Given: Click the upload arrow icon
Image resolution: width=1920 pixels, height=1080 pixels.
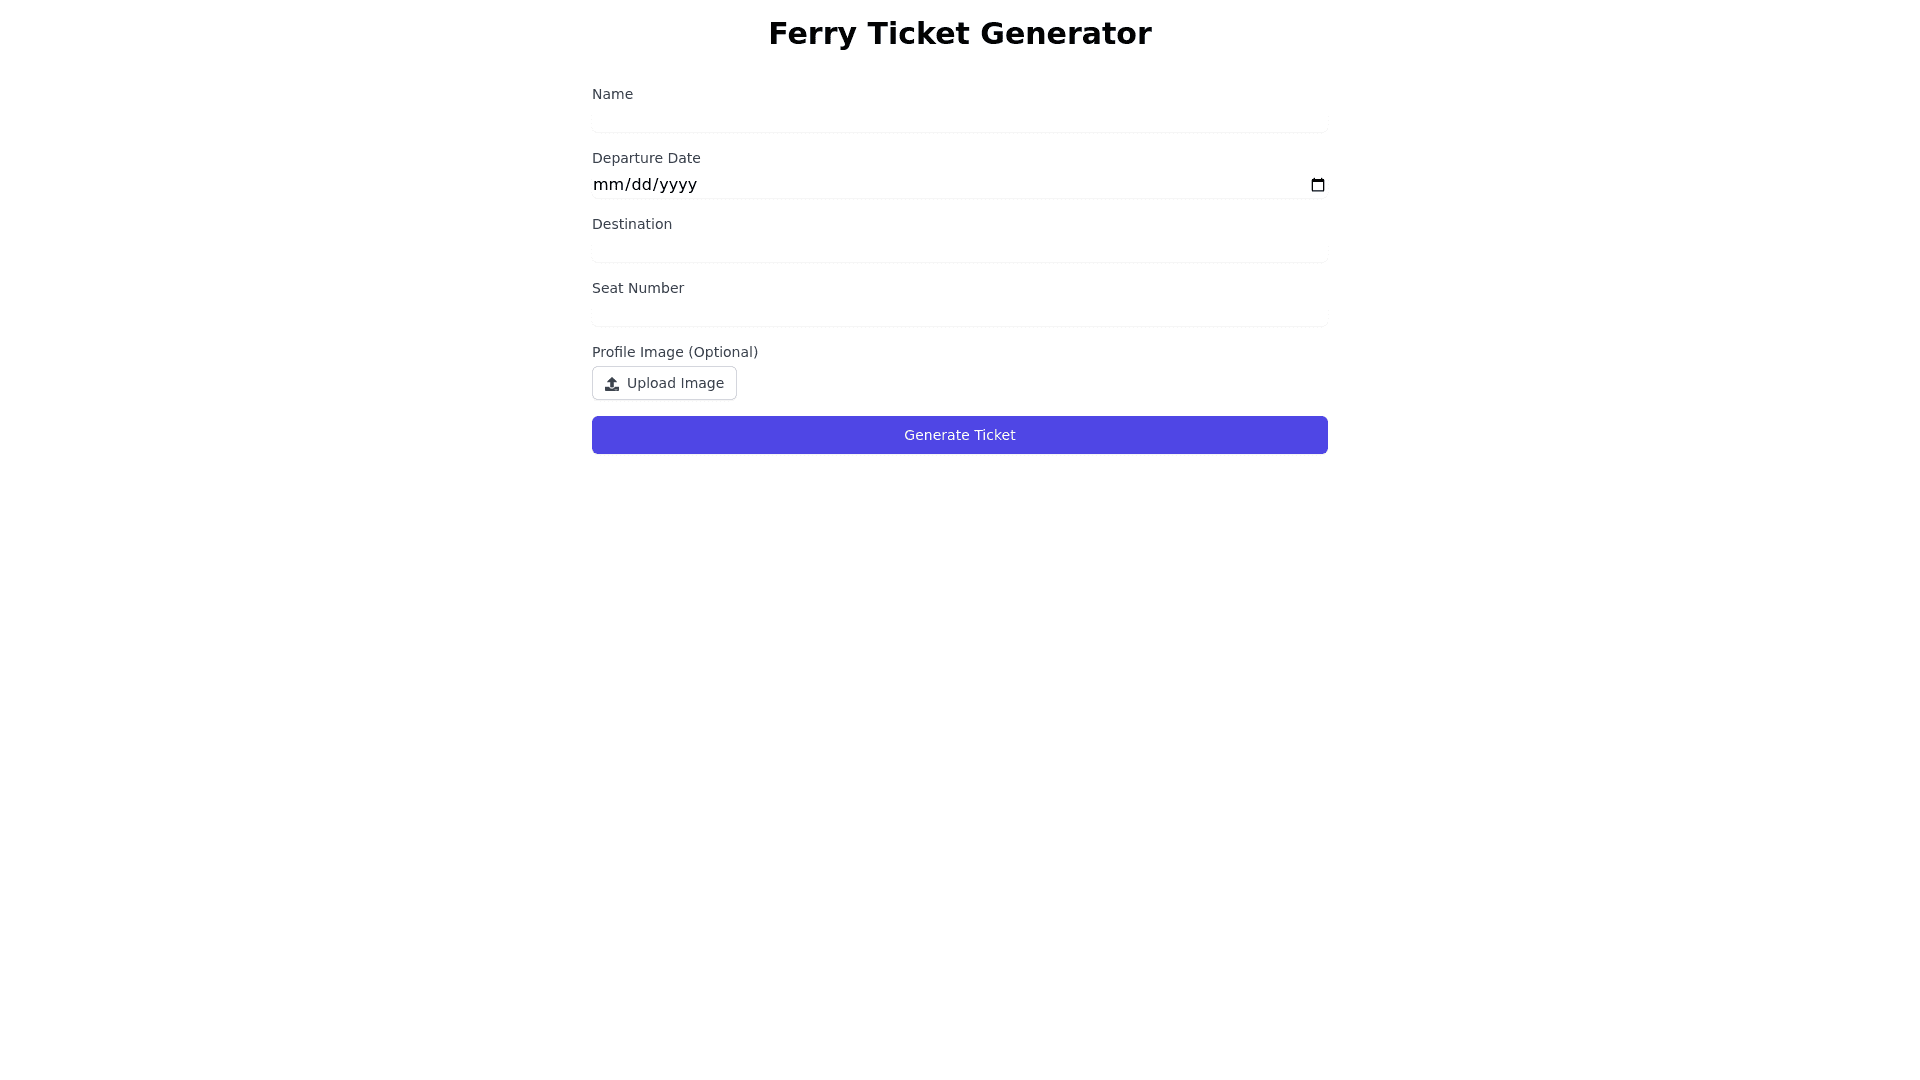Looking at the screenshot, I should [x=612, y=384].
